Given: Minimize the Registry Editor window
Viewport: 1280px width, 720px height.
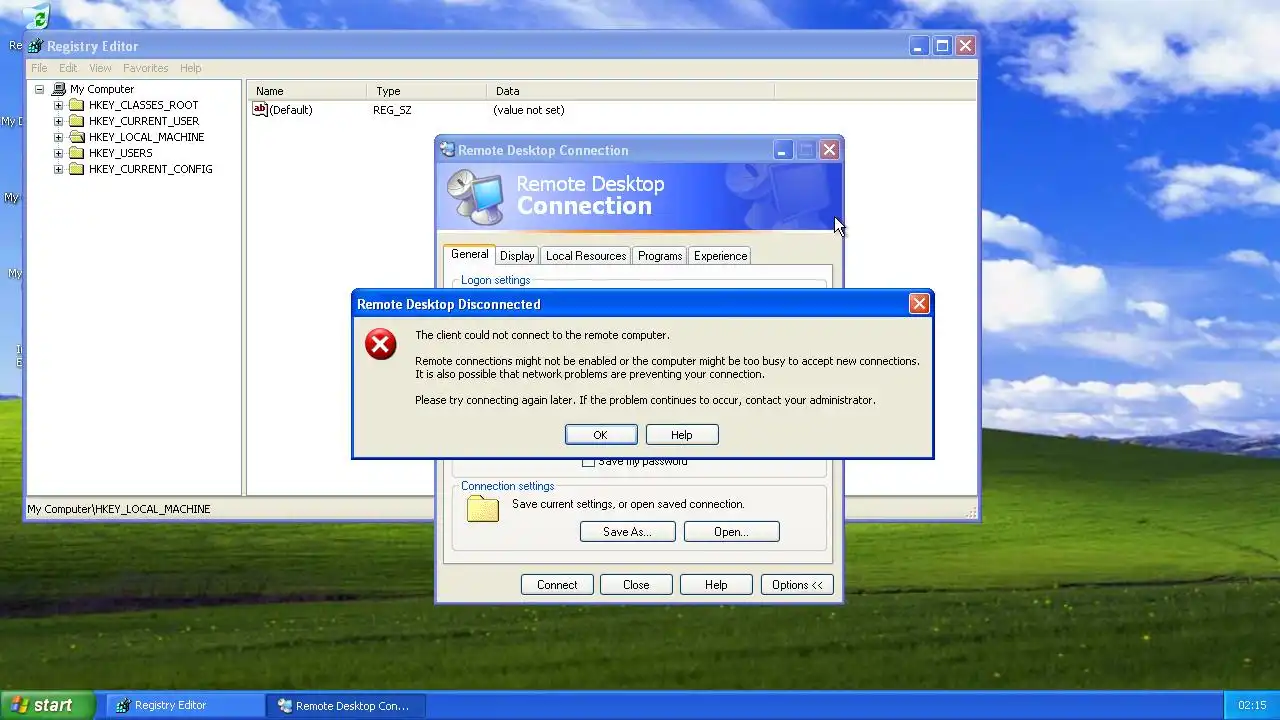Looking at the screenshot, I should click(x=919, y=46).
